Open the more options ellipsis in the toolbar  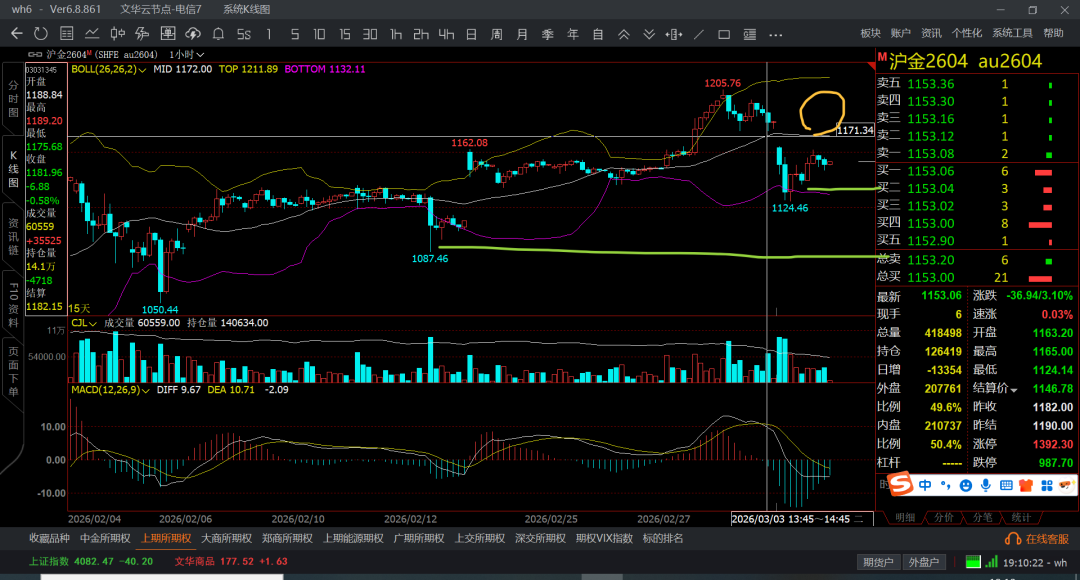click(x=776, y=34)
